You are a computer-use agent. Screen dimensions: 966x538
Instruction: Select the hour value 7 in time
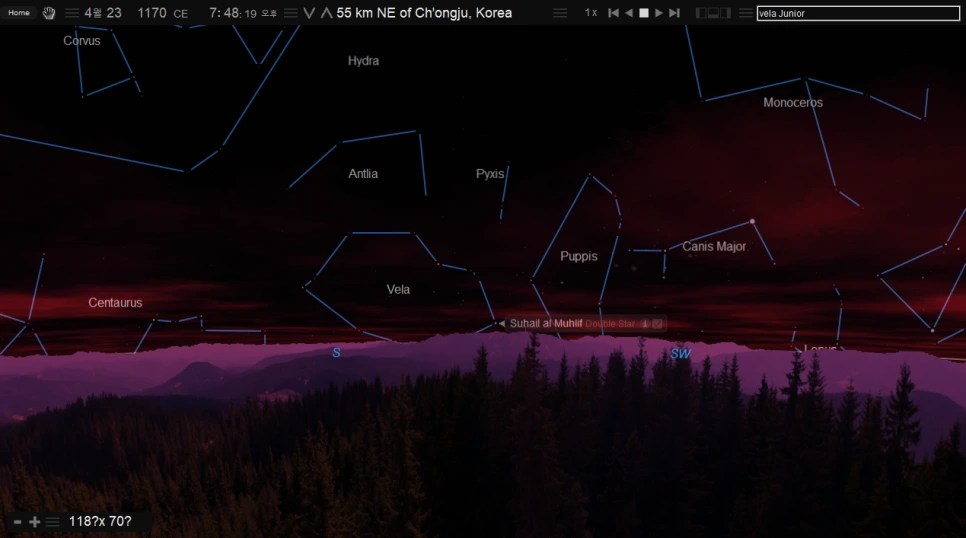tap(213, 13)
